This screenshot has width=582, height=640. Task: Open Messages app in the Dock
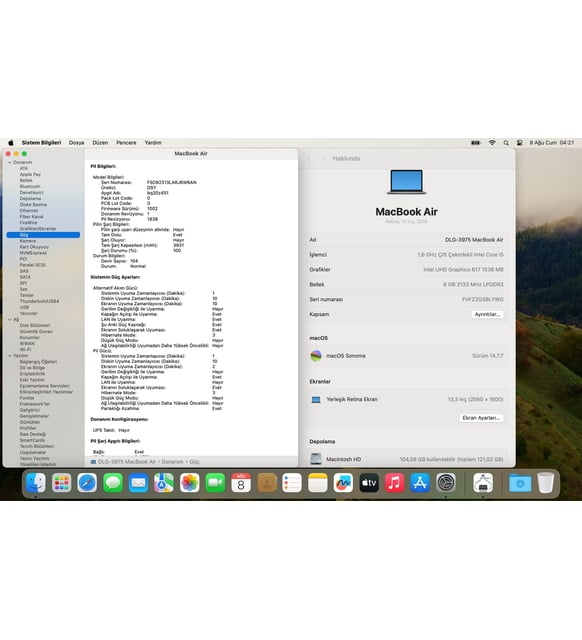pos(113,483)
